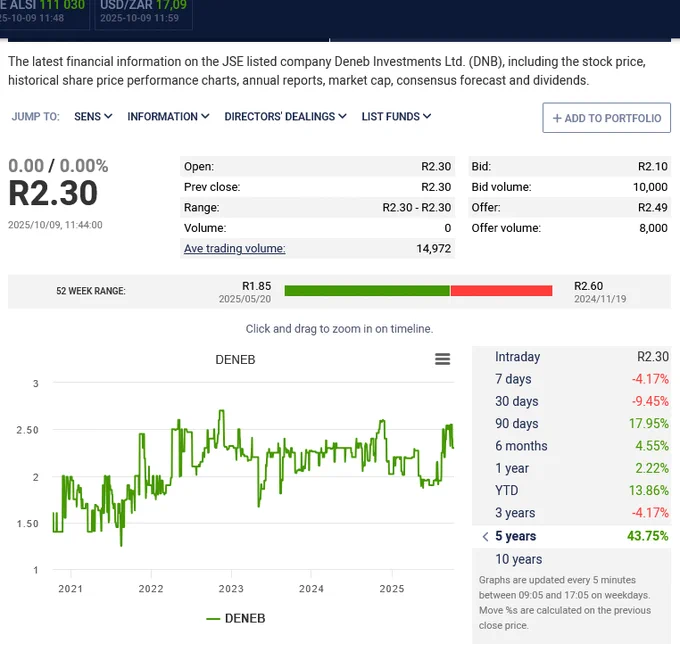Open the LIST FUNDS dropdown

396,116
